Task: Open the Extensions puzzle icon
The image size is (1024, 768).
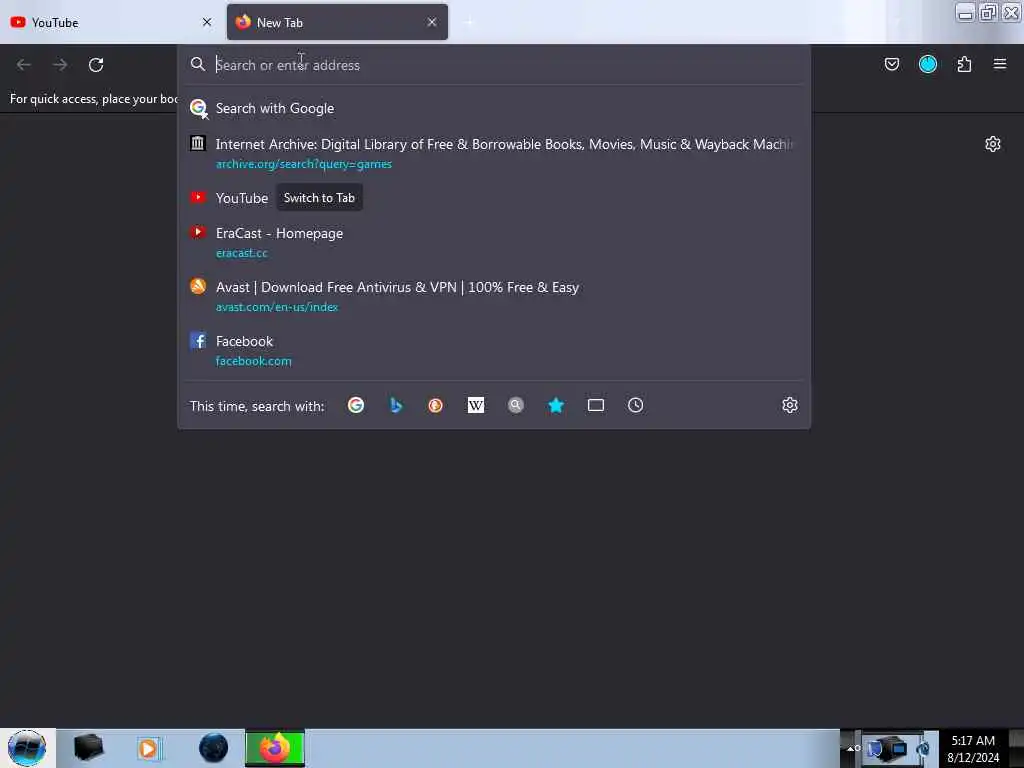Action: [964, 64]
